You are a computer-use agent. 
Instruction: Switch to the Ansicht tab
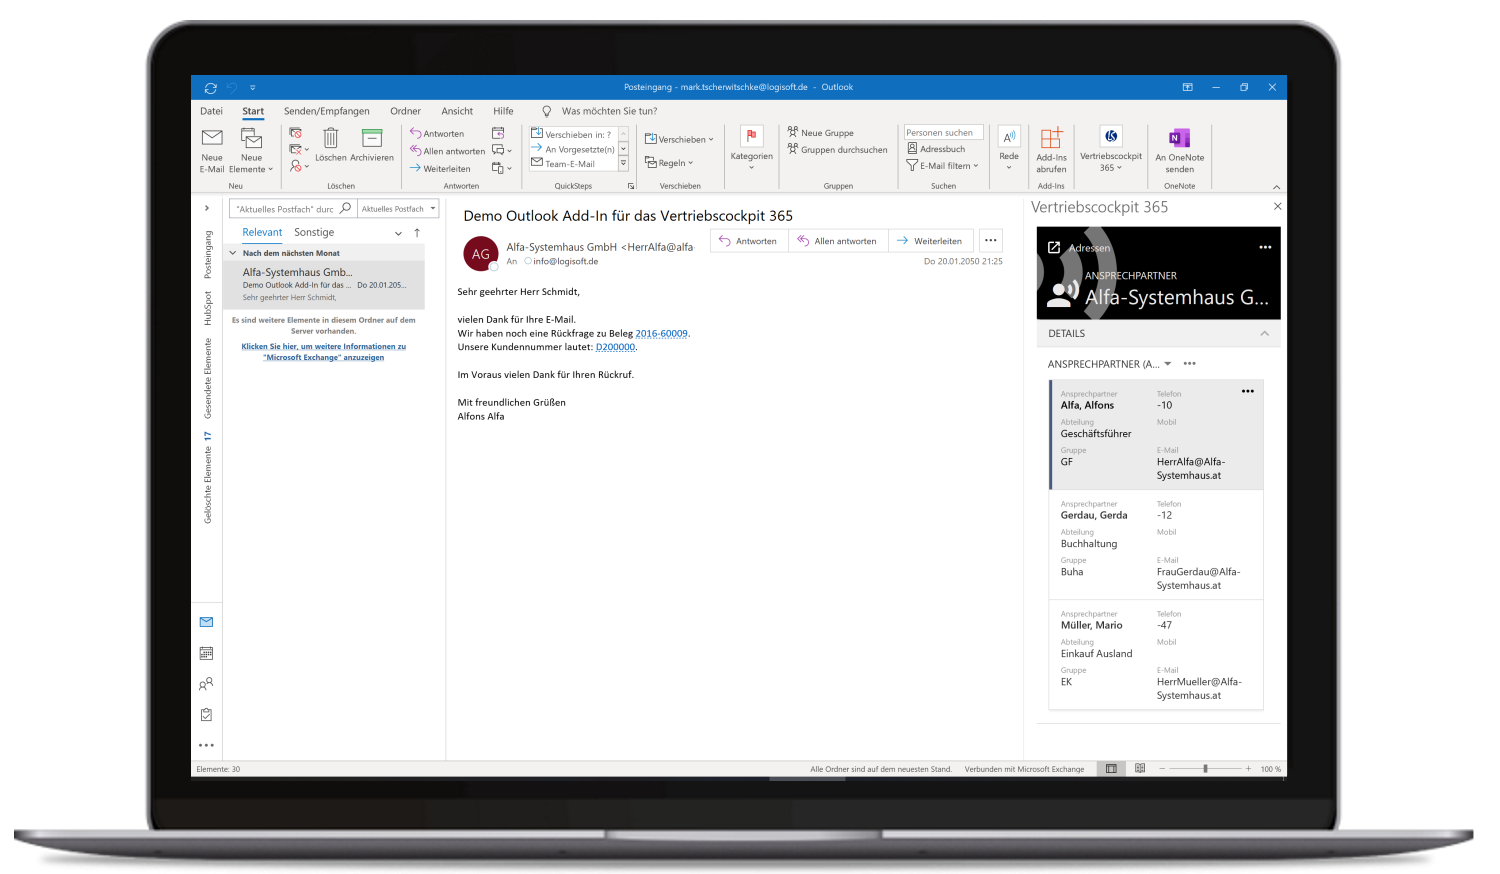pyautogui.click(x=457, y=111)
